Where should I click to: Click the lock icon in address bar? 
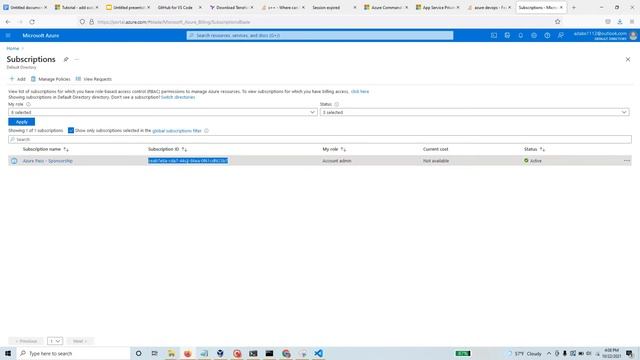click(91, 22)
